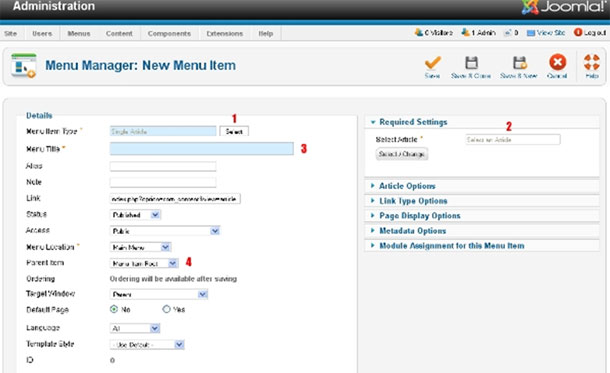Open the Site menu
The height and width of the screenshot is (373, 610).
11,33
